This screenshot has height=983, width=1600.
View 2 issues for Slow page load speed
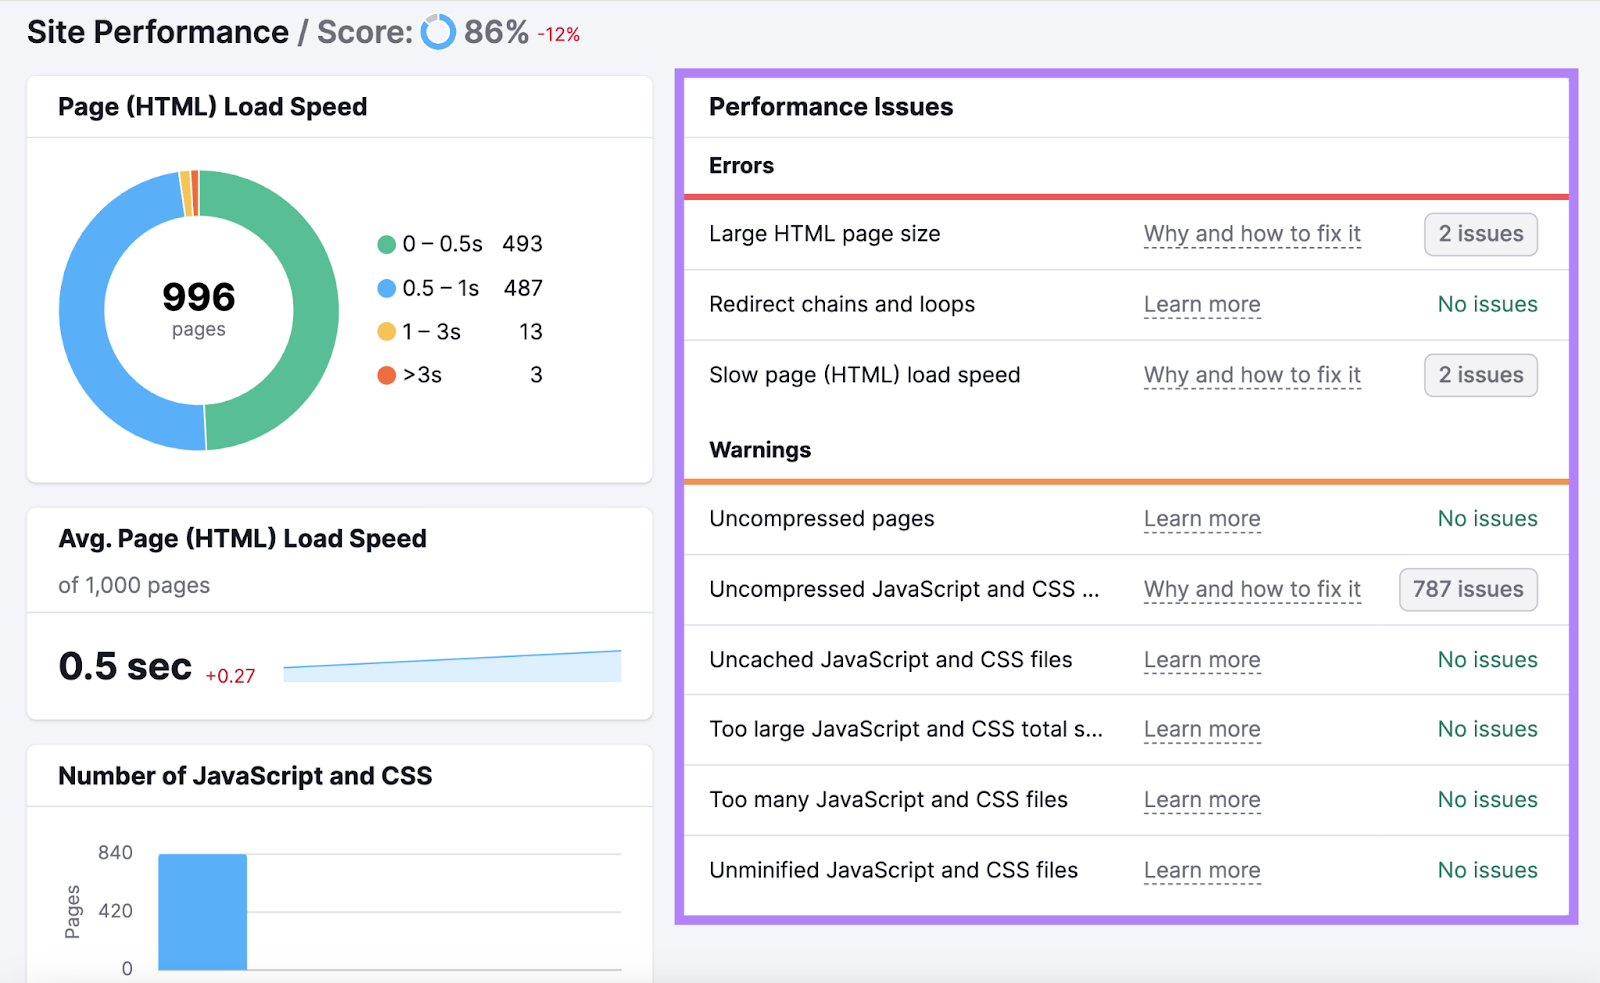(x=1480, y=375)
